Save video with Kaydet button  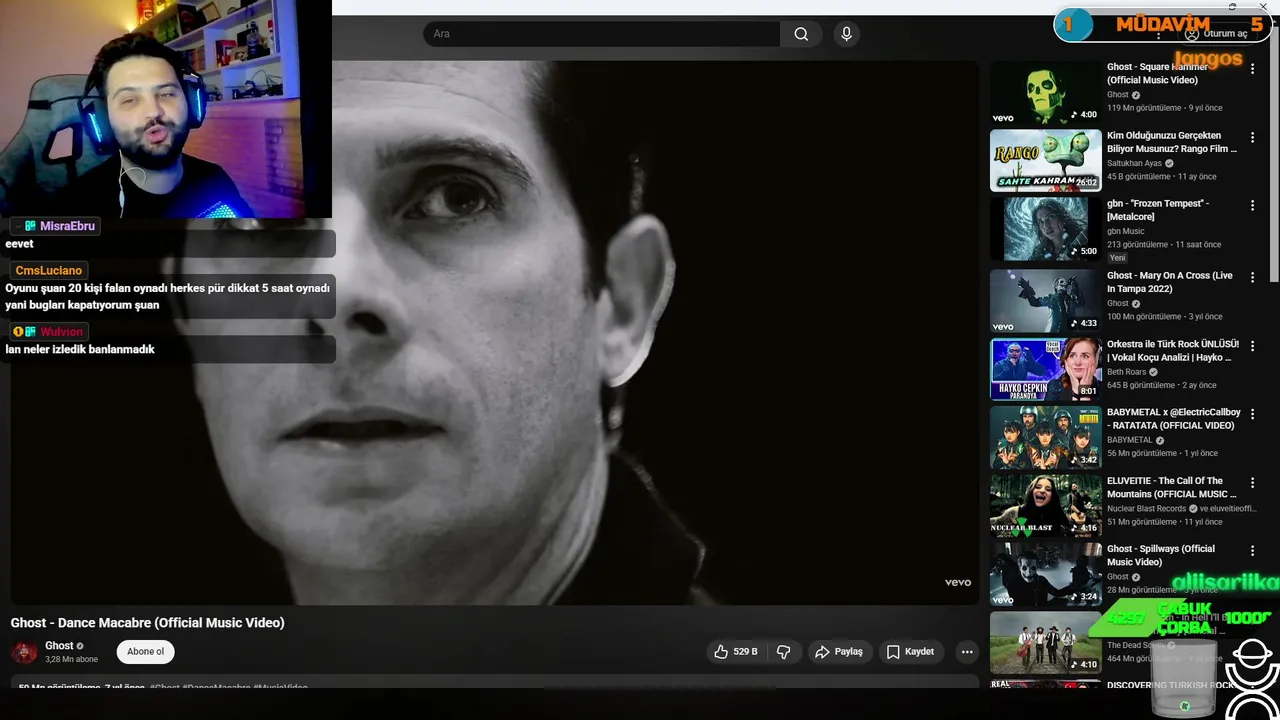pyautogui.click(x=910, y=652)
